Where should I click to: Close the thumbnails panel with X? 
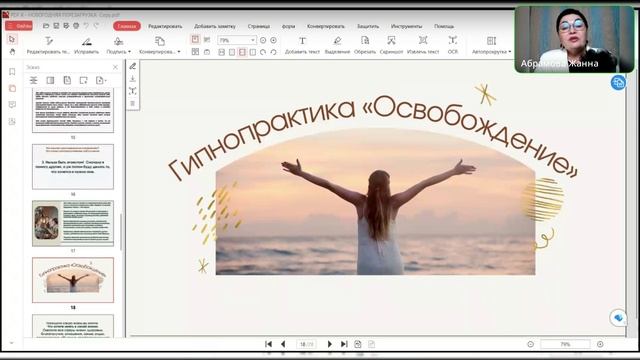pos(115,67)
